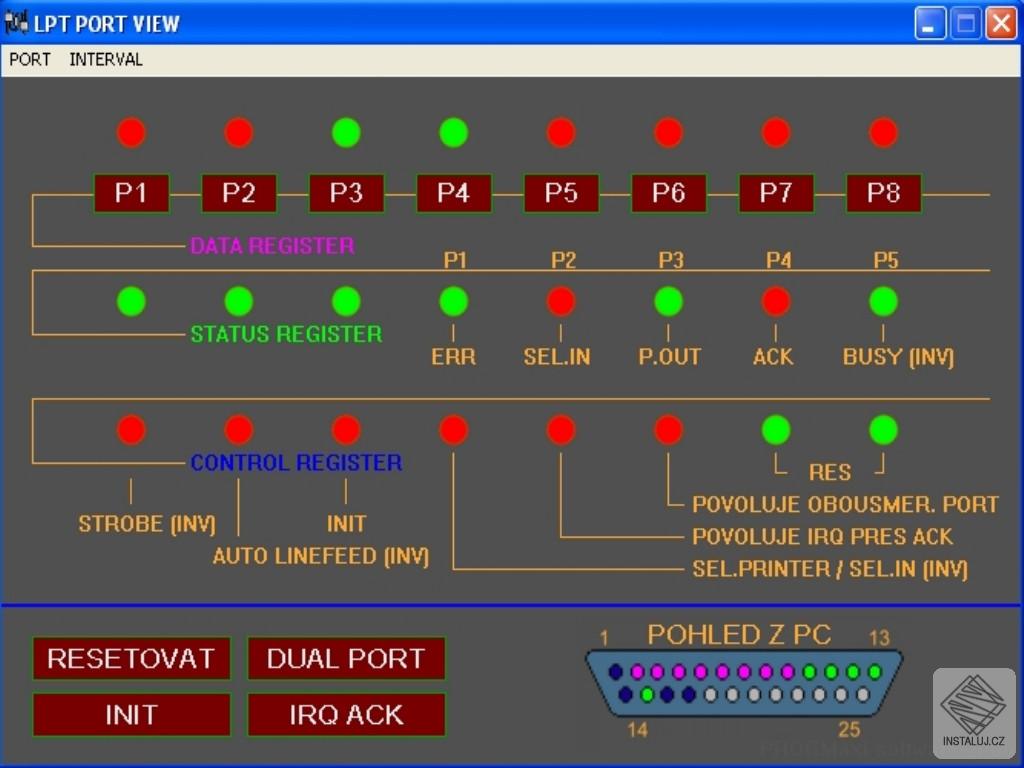This screenshot has width=1024, height=768.
Task: Click the CONTROL REGISTER label
Action: tap(296, 463)
